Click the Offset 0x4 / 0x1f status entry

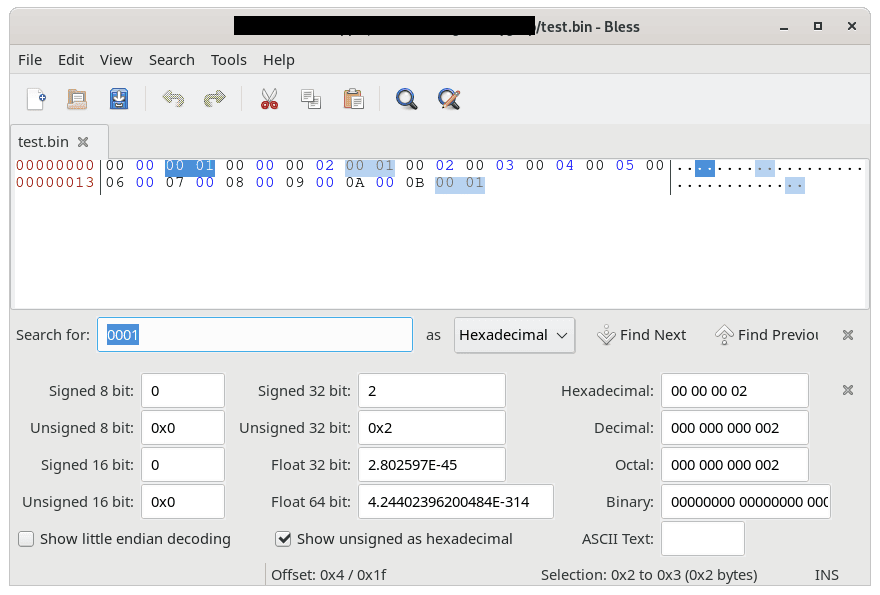pos(328,575)
